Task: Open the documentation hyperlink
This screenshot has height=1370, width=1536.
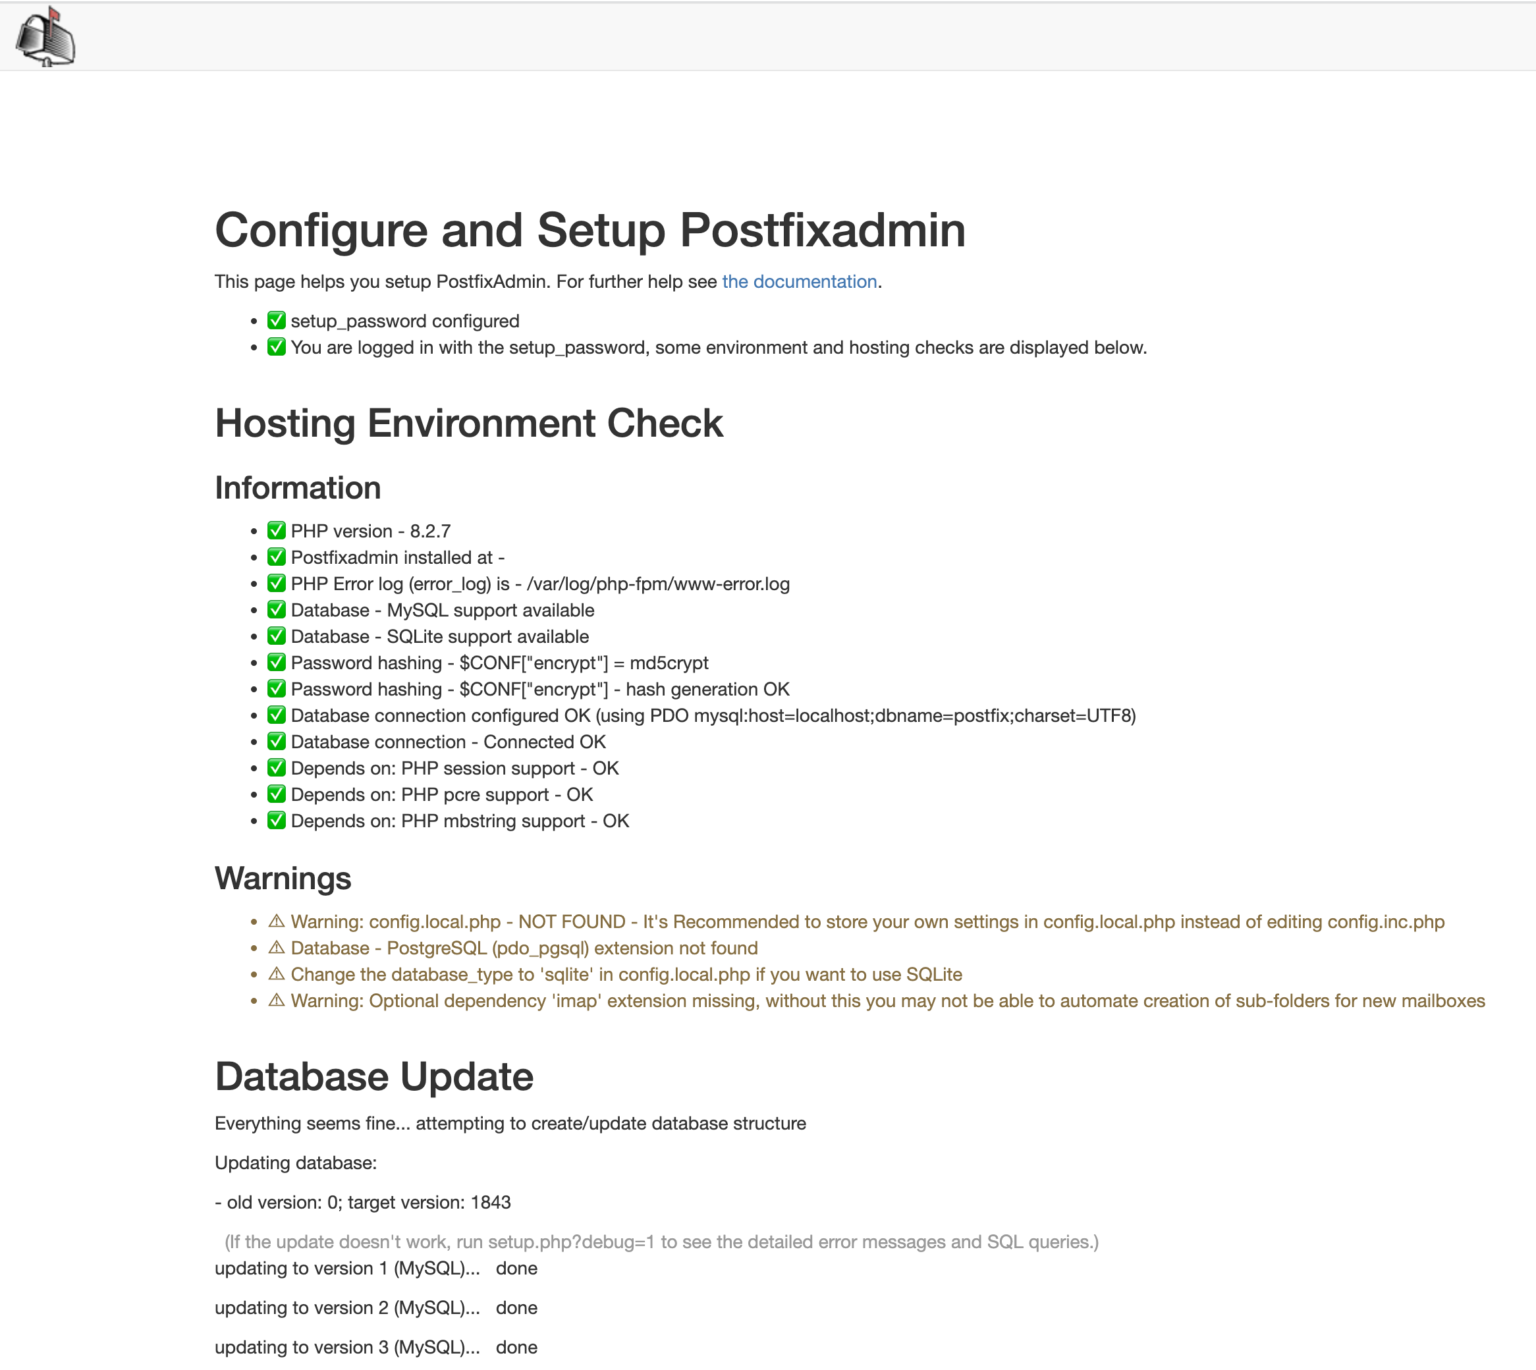Action: point(799,282)
